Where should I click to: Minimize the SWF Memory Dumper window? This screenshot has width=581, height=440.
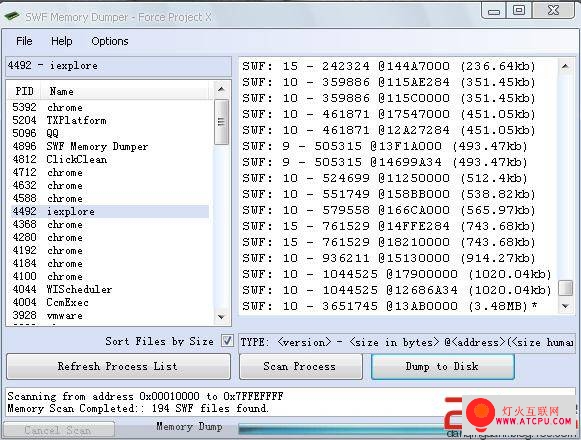(494, 10)
